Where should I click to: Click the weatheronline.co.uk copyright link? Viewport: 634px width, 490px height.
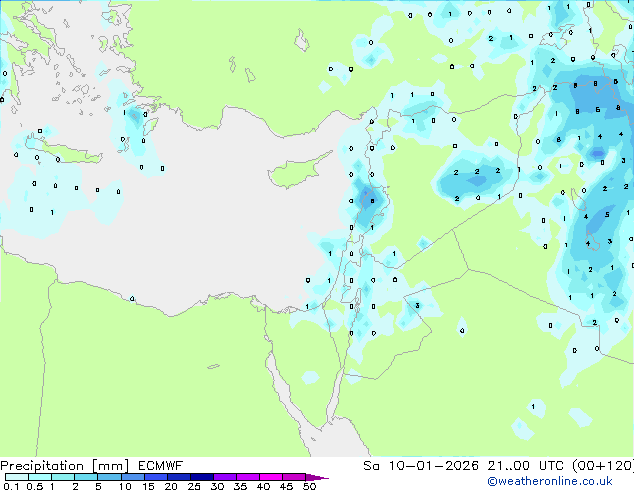[550, 481]
